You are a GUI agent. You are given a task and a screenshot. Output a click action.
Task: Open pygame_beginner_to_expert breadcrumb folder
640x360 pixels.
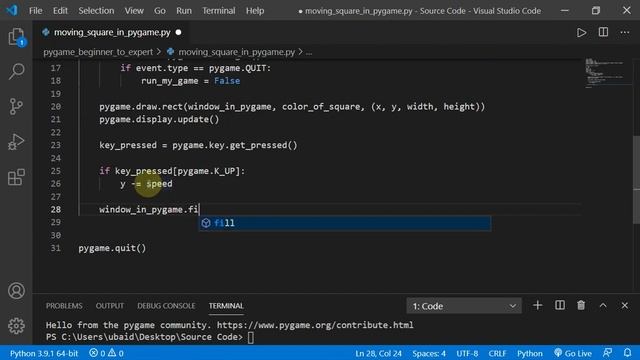pos(98,52)
